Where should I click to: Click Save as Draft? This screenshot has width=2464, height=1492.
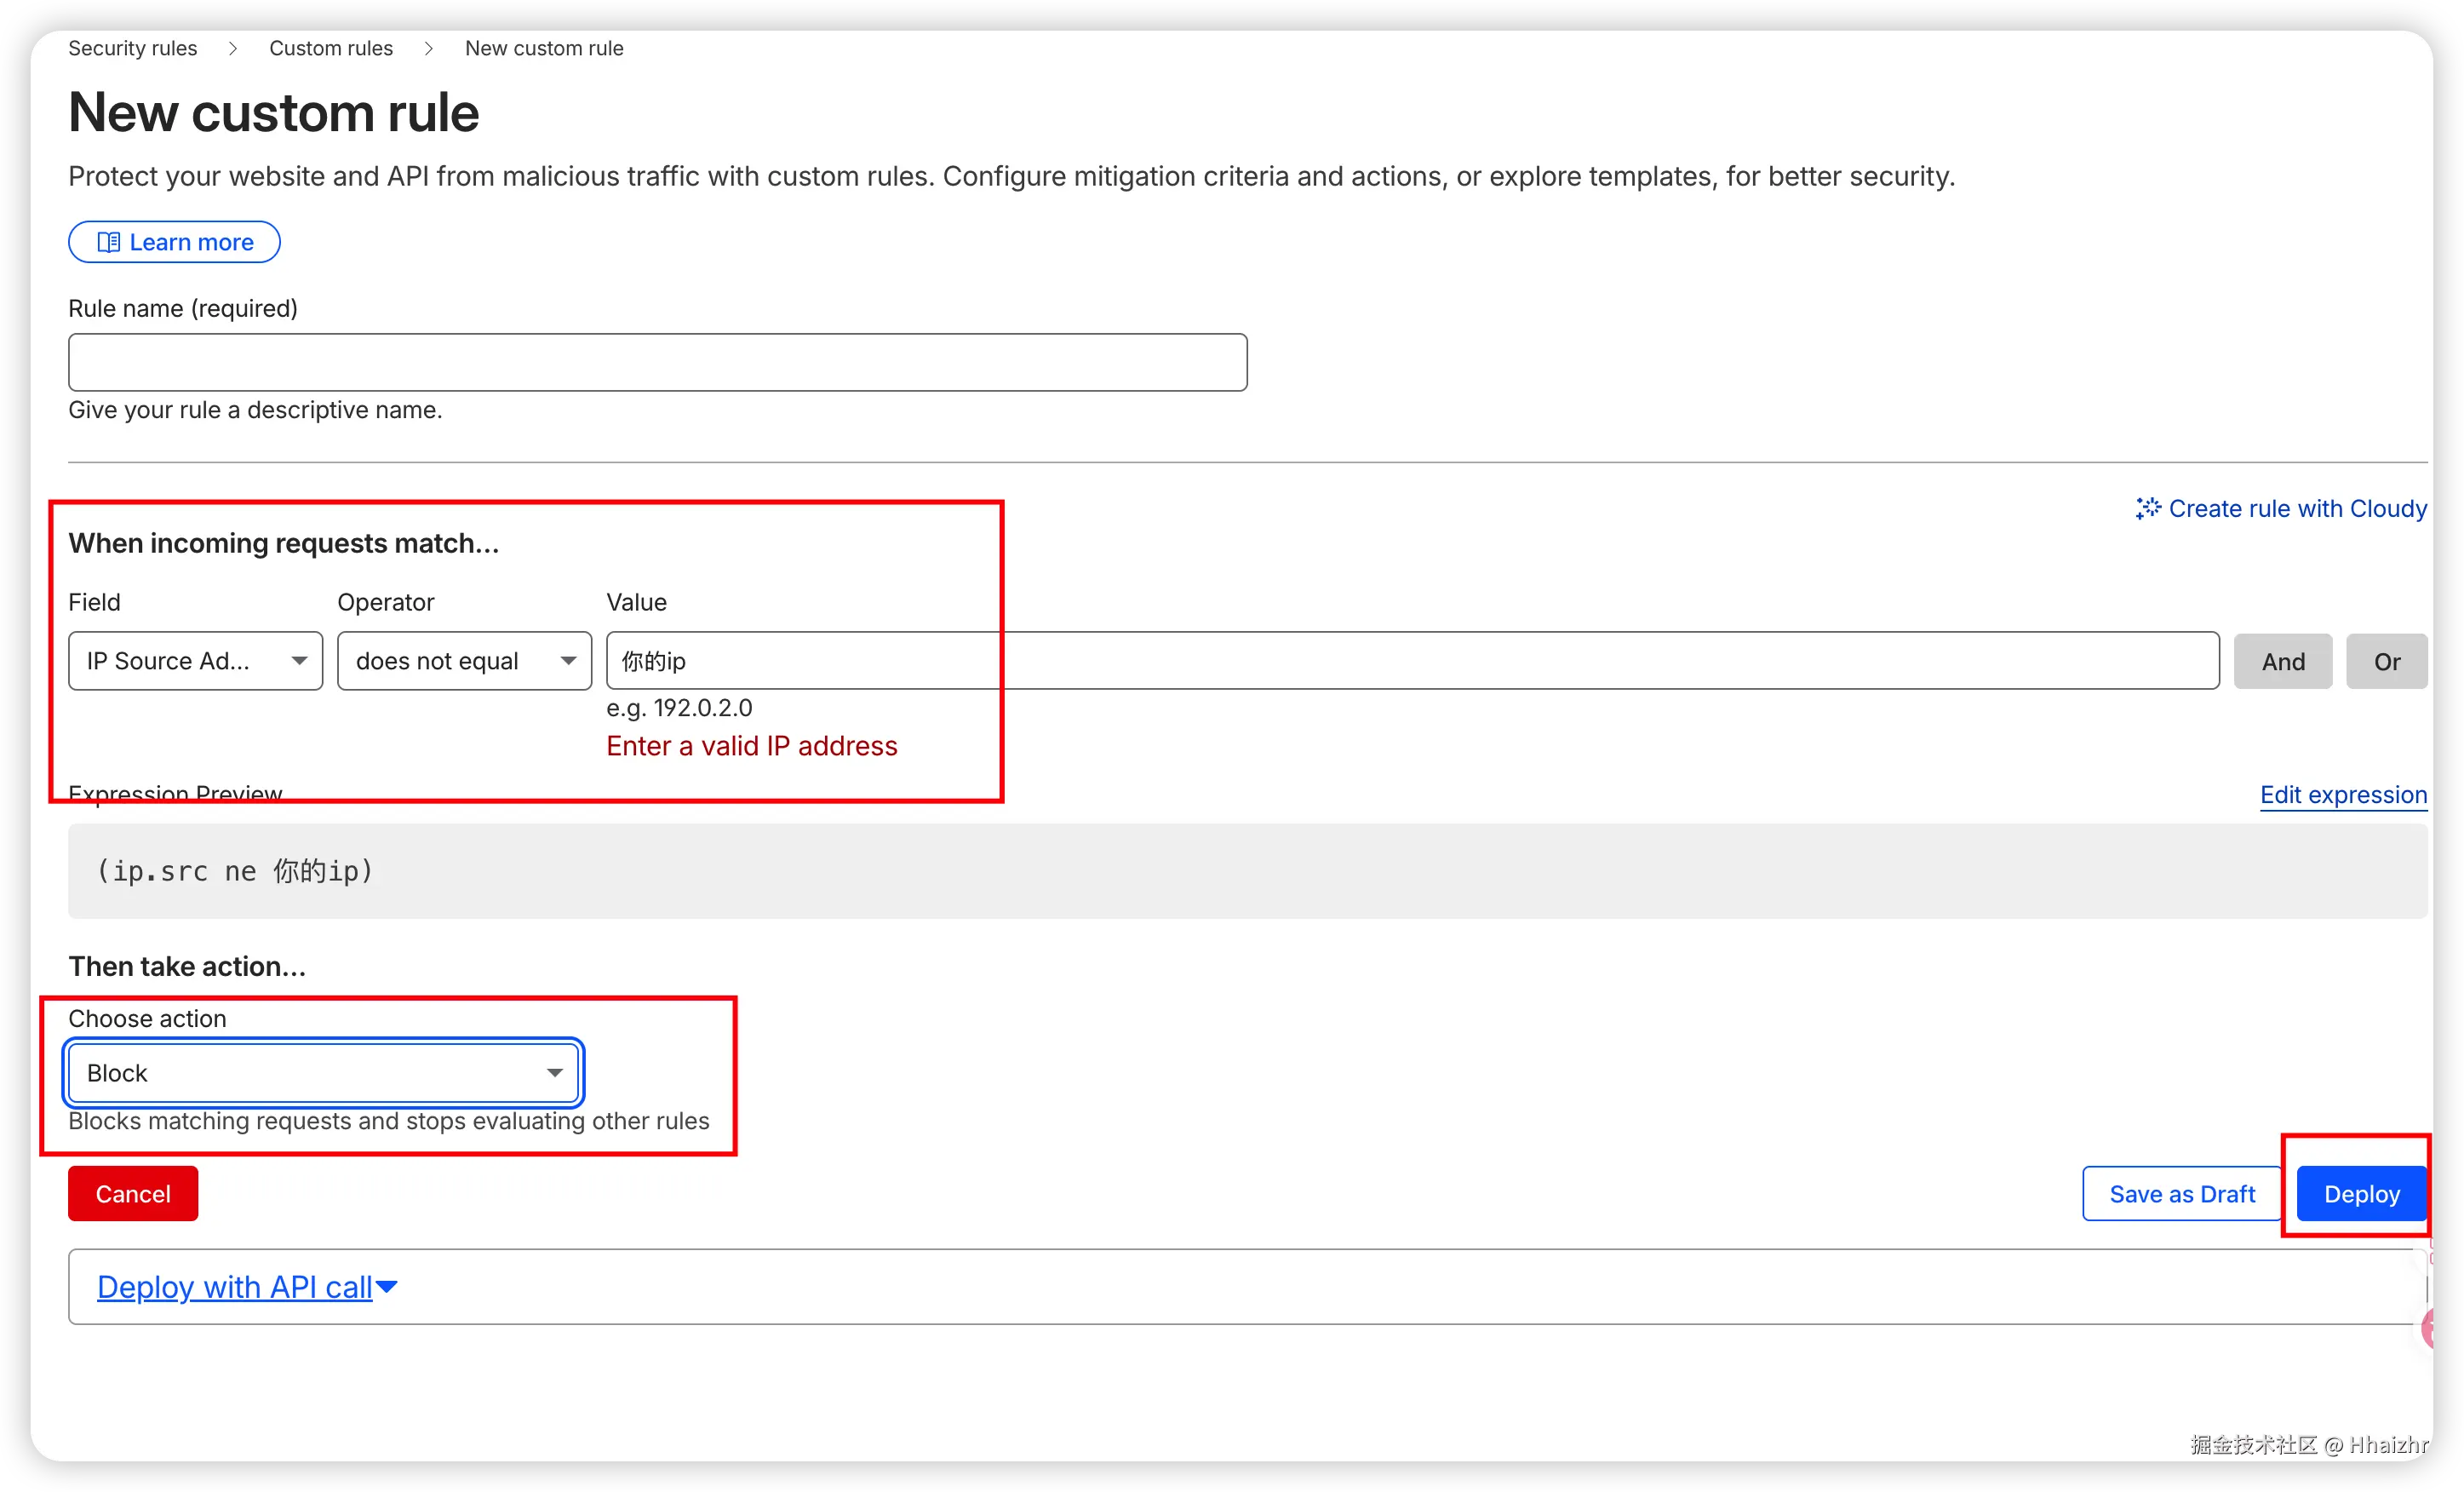(2181, 1194)
